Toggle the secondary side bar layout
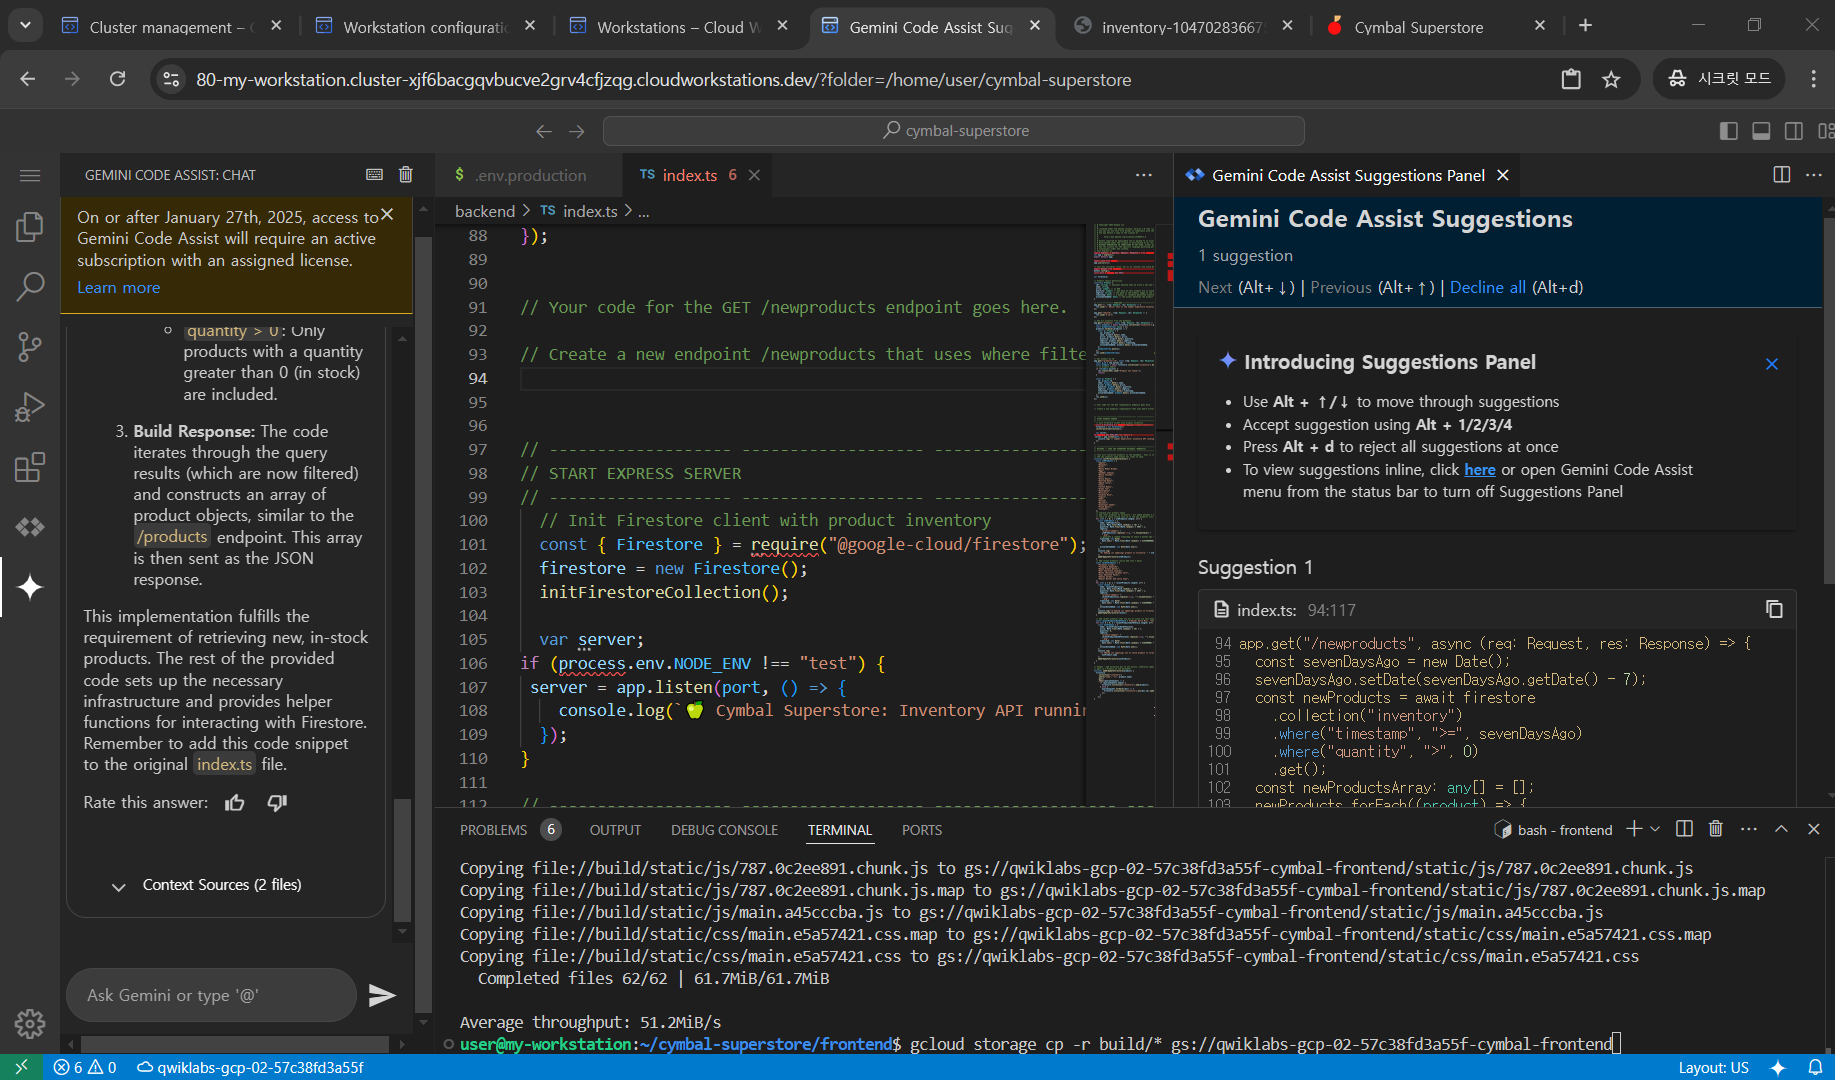Image resolution: width=1835 pixels, height=1080 pixels. [x=1794, y=131]
